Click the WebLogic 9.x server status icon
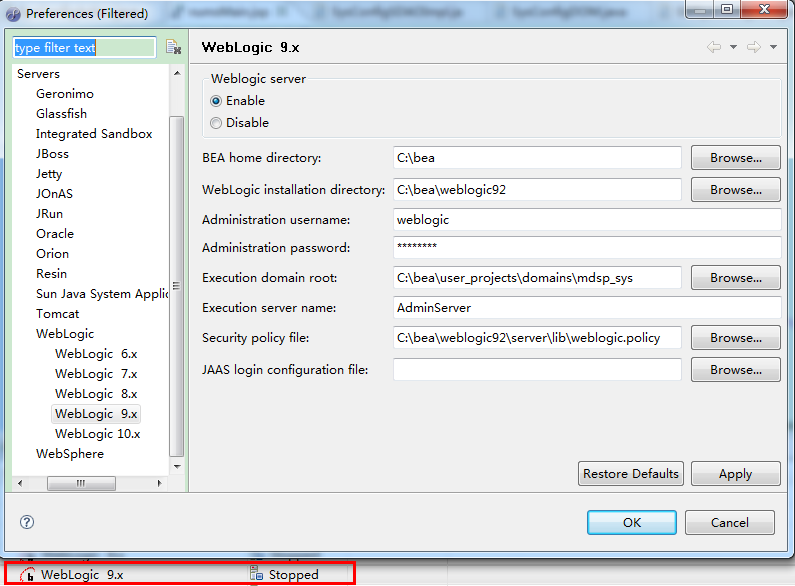Image resolution: width=795 pixels, height=586 pixels. coord(27,575)
